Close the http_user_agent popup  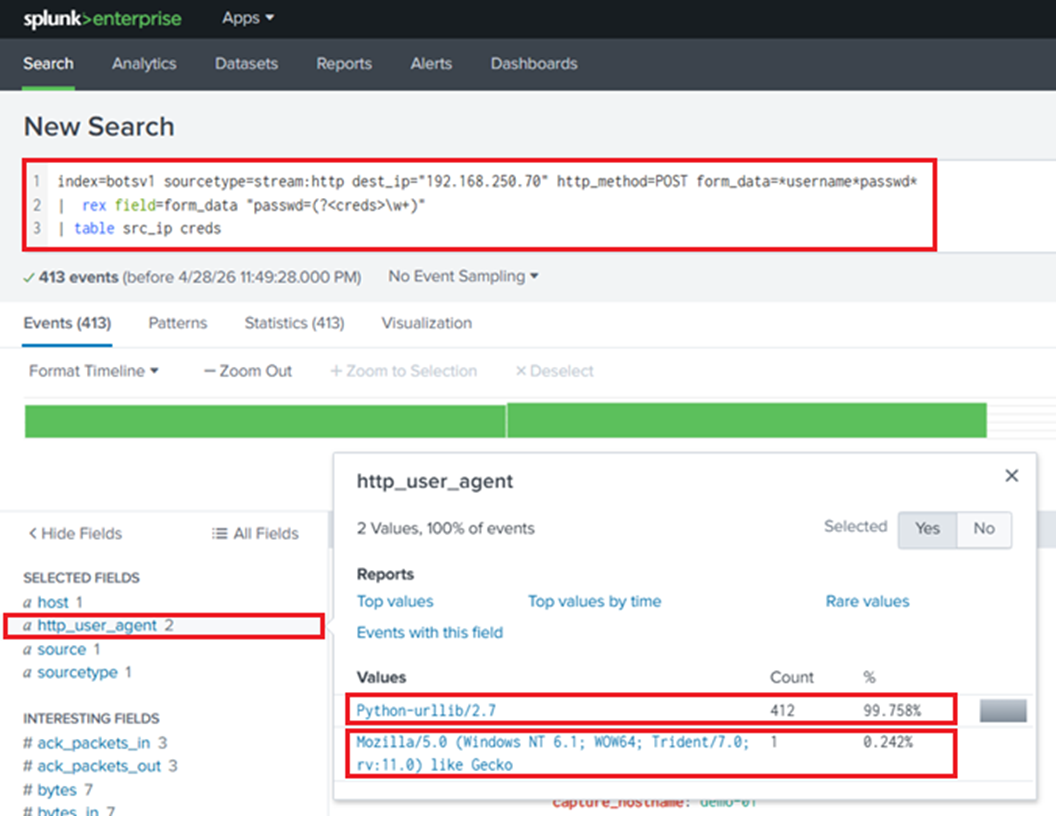pyautogui.click(x=1012, y=475)
